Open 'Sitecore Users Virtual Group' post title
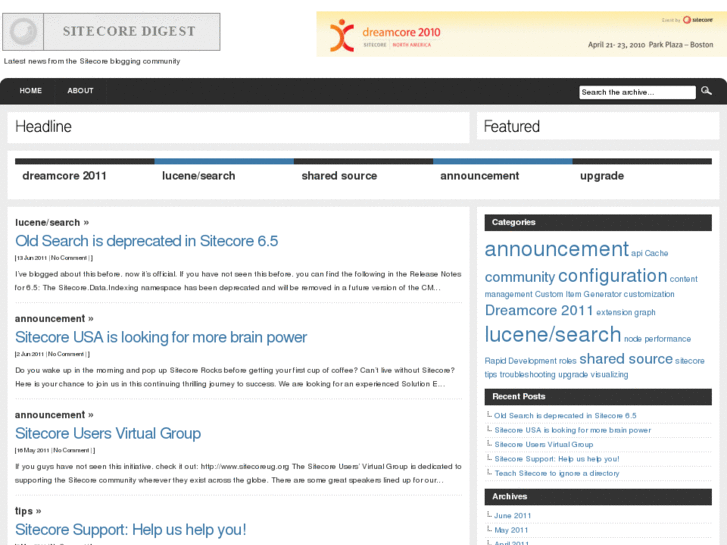Image resolution: width=727 pixels, height=545 pixels. click(x=108, y=433)
